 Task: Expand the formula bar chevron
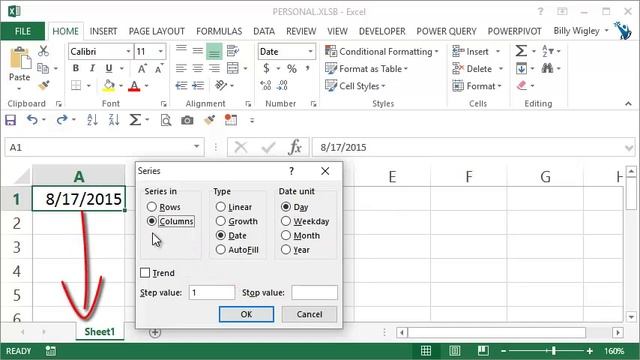tap(629, 148)
